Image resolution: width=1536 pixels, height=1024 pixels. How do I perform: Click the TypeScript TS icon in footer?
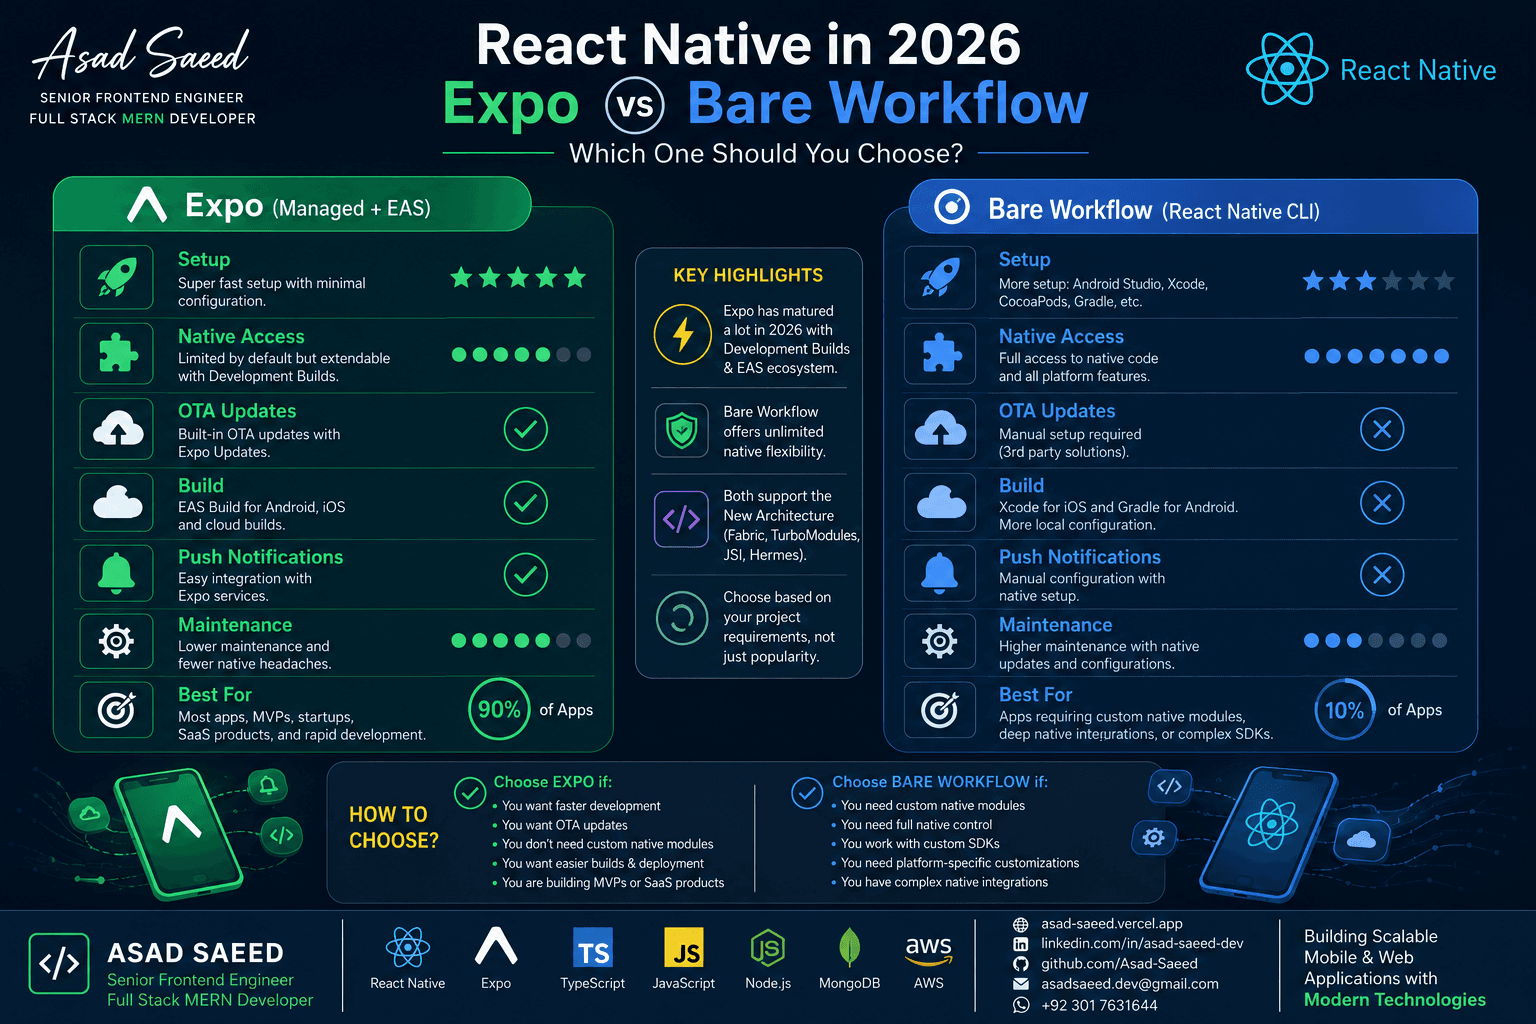click(593, 948)
